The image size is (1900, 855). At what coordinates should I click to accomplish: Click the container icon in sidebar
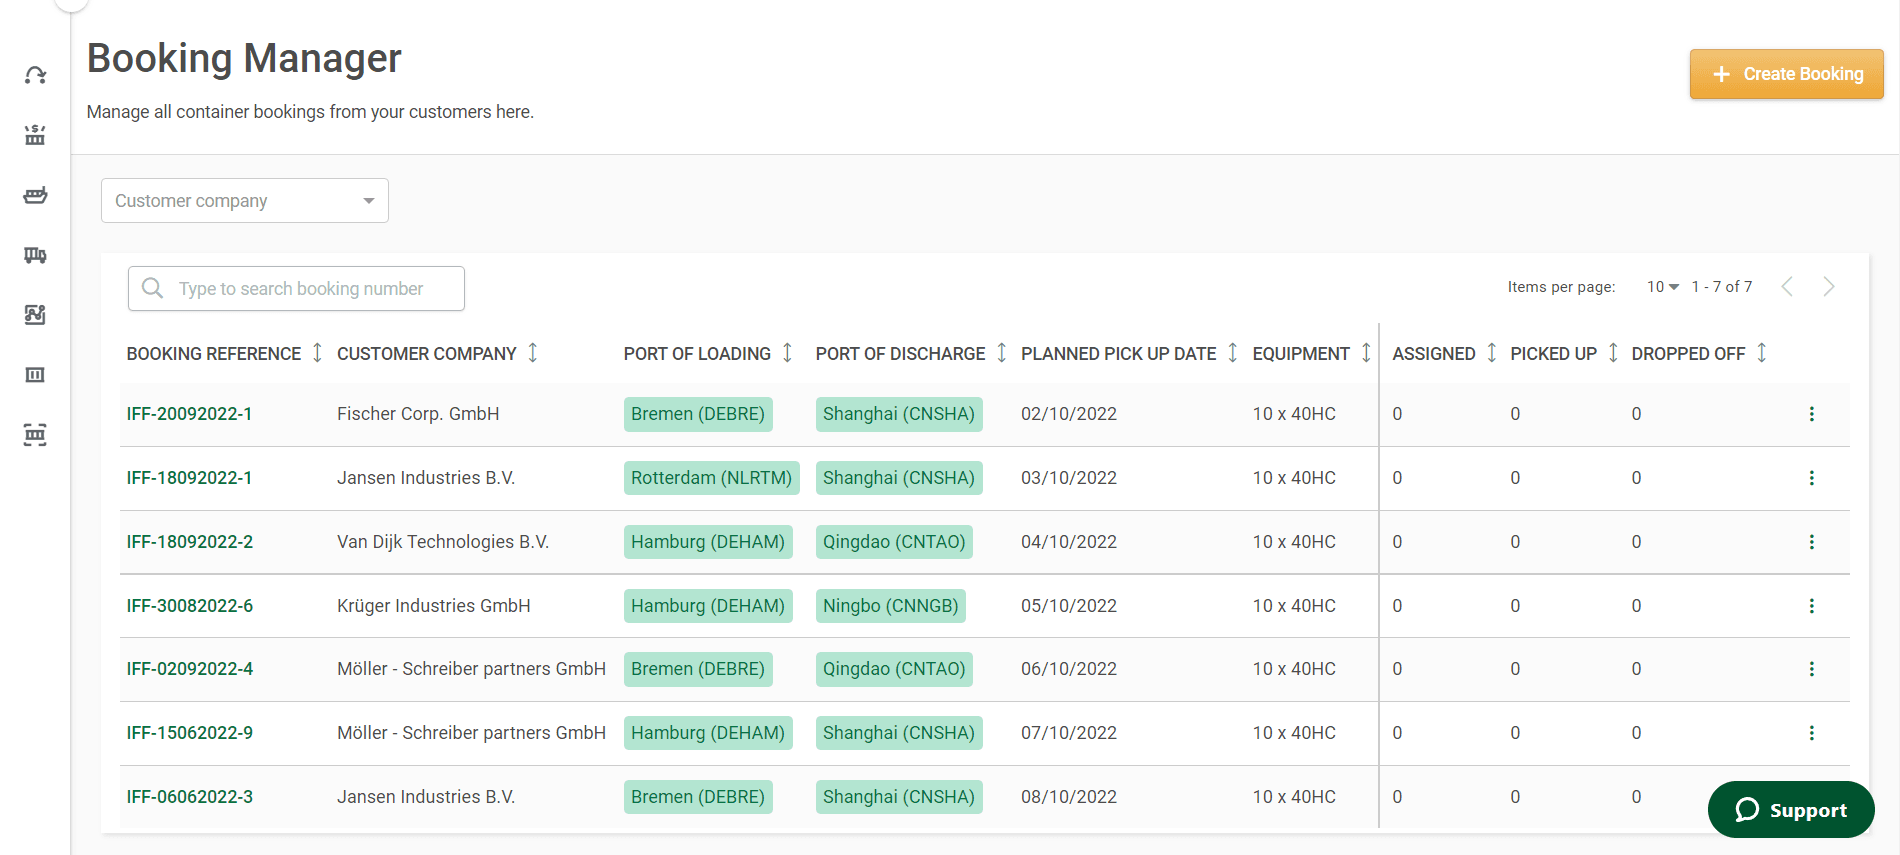point(35,375)
